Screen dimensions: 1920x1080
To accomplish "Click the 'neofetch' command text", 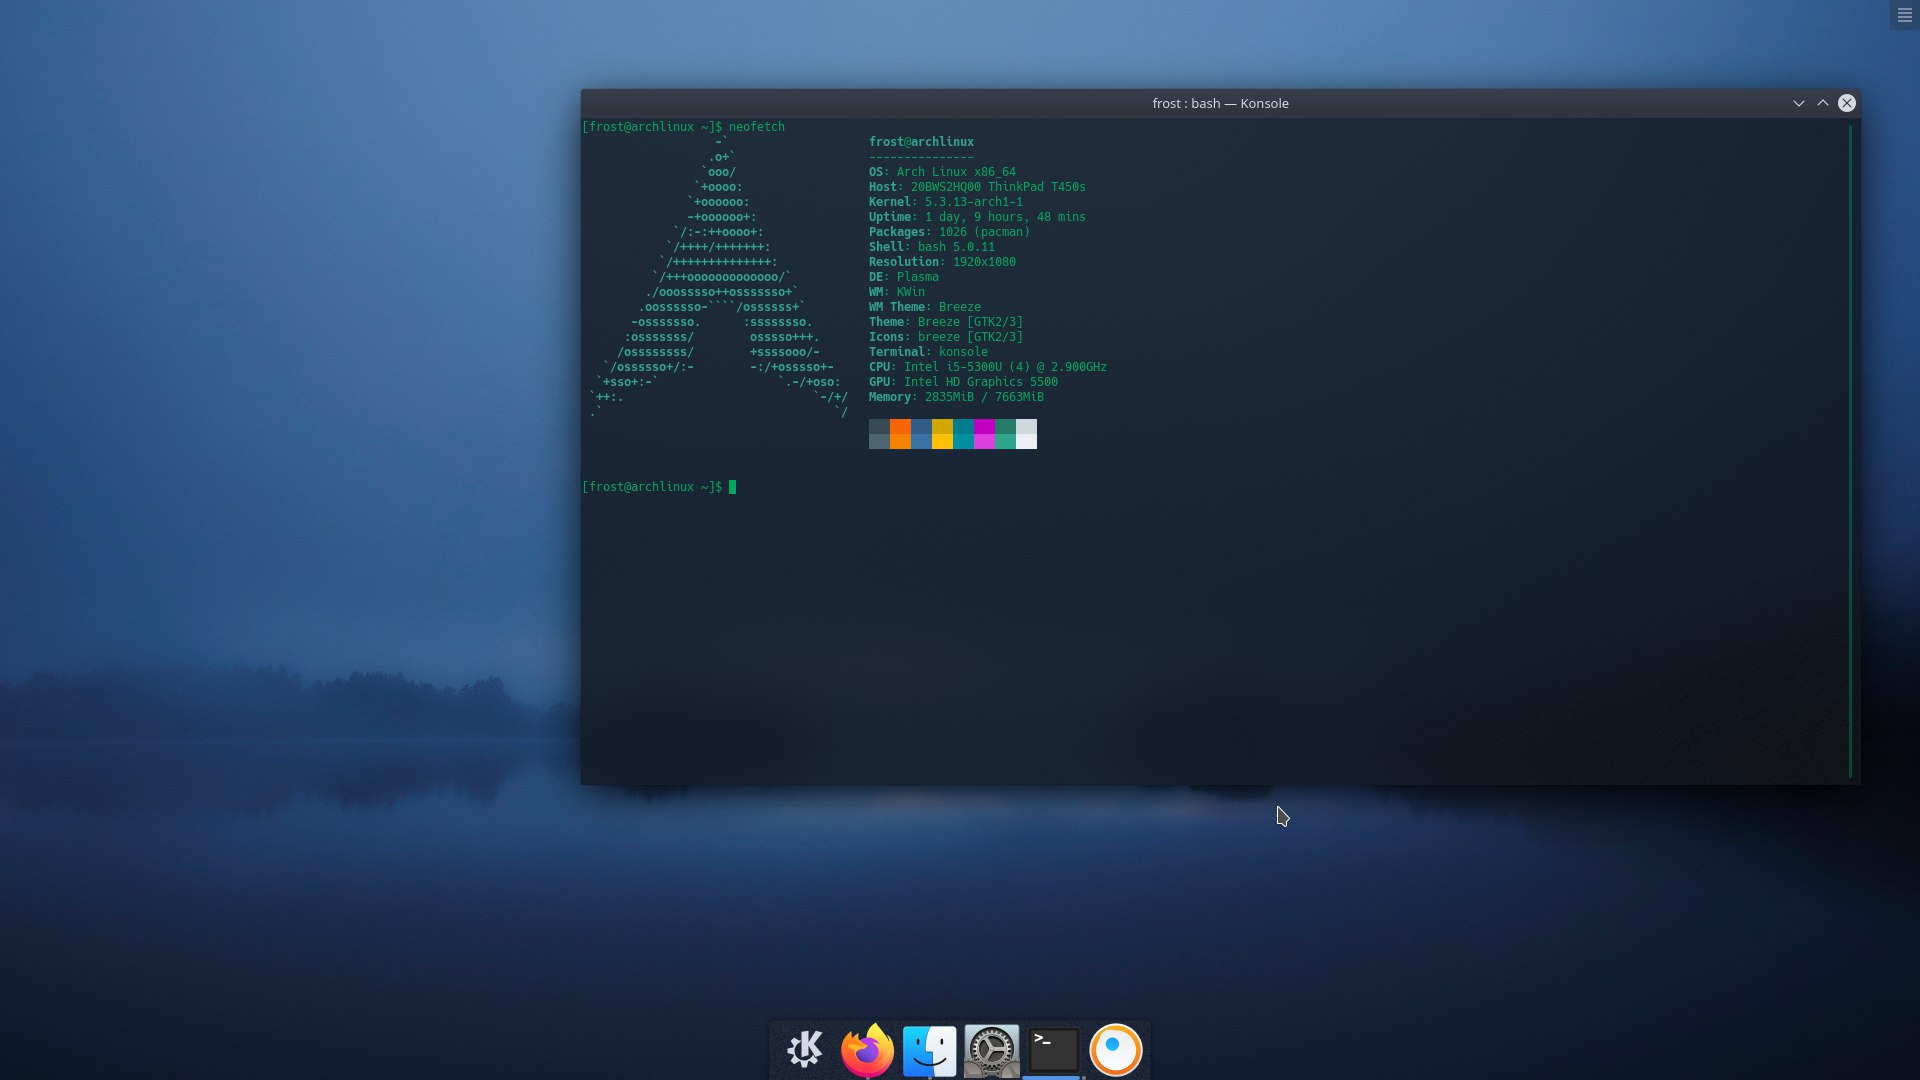I will tap(756, 127).
